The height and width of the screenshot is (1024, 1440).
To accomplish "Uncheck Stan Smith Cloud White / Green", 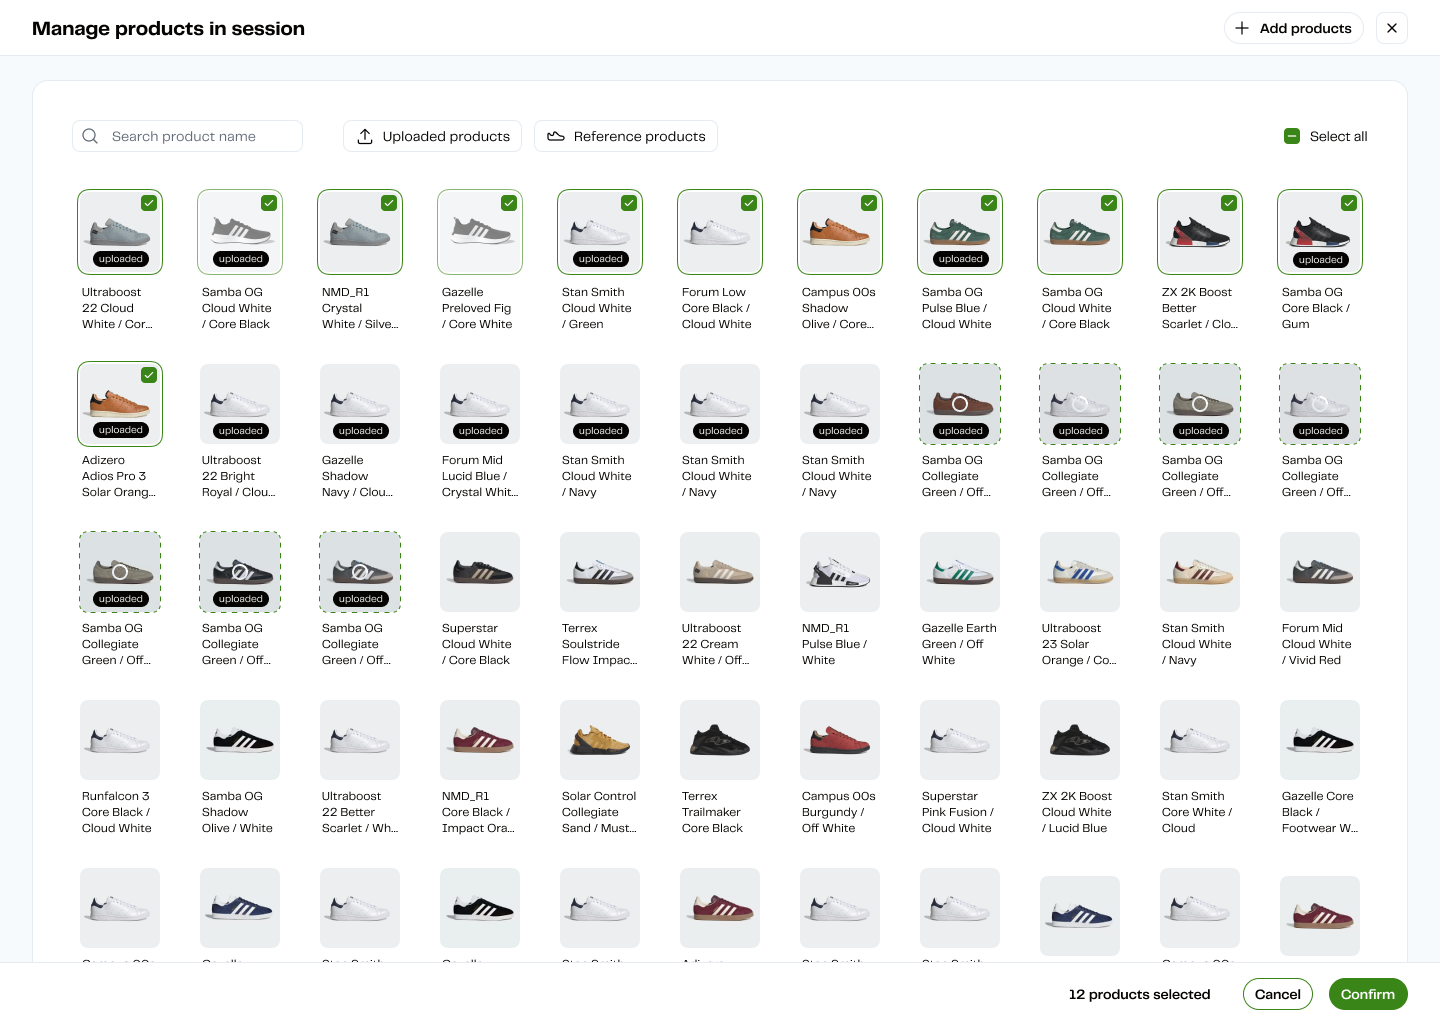I will [629, 203].
